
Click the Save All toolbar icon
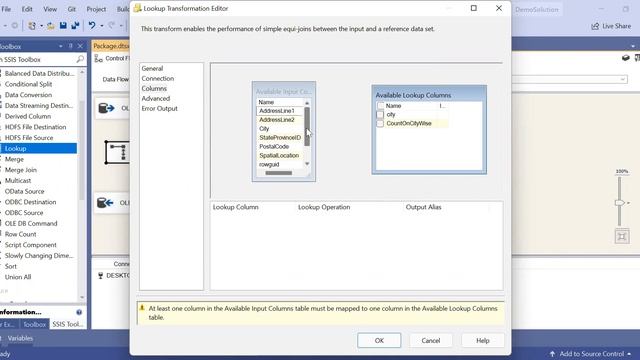75,26
